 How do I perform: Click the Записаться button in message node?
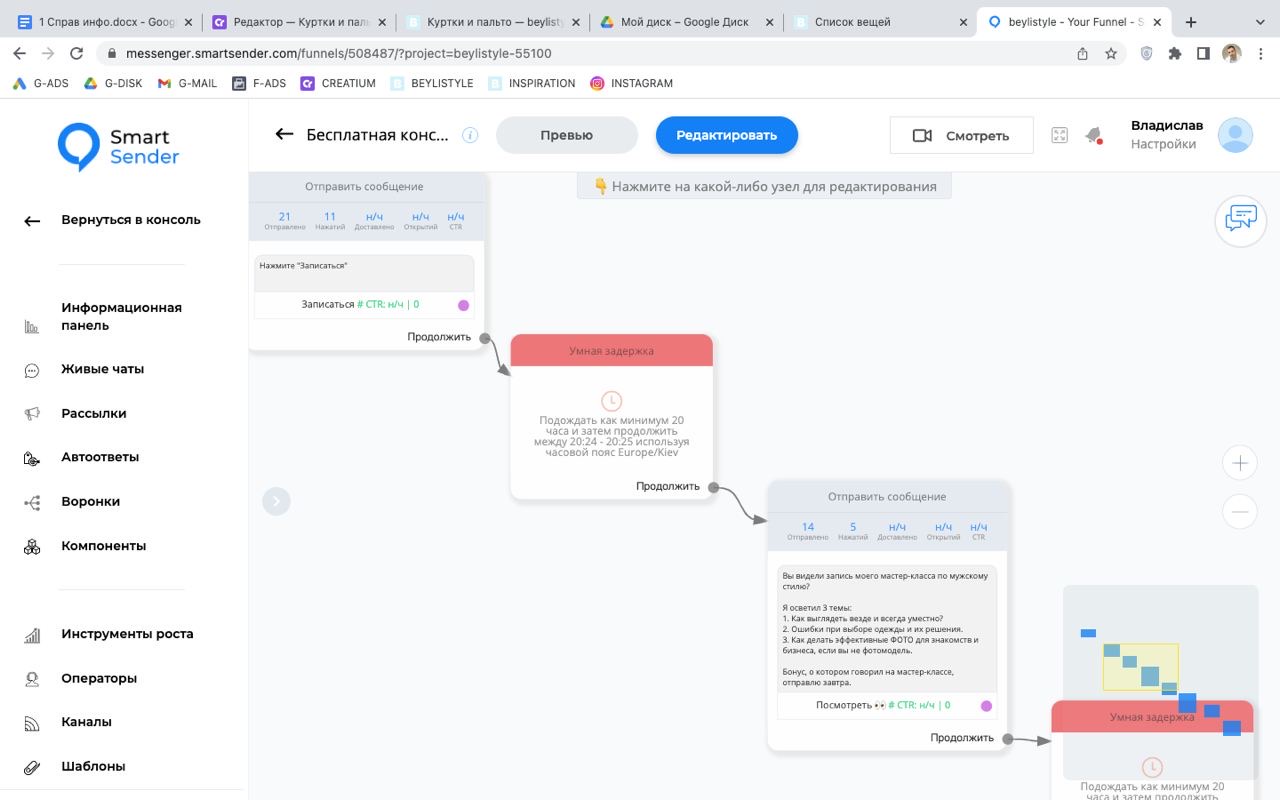tap(364, 305)
